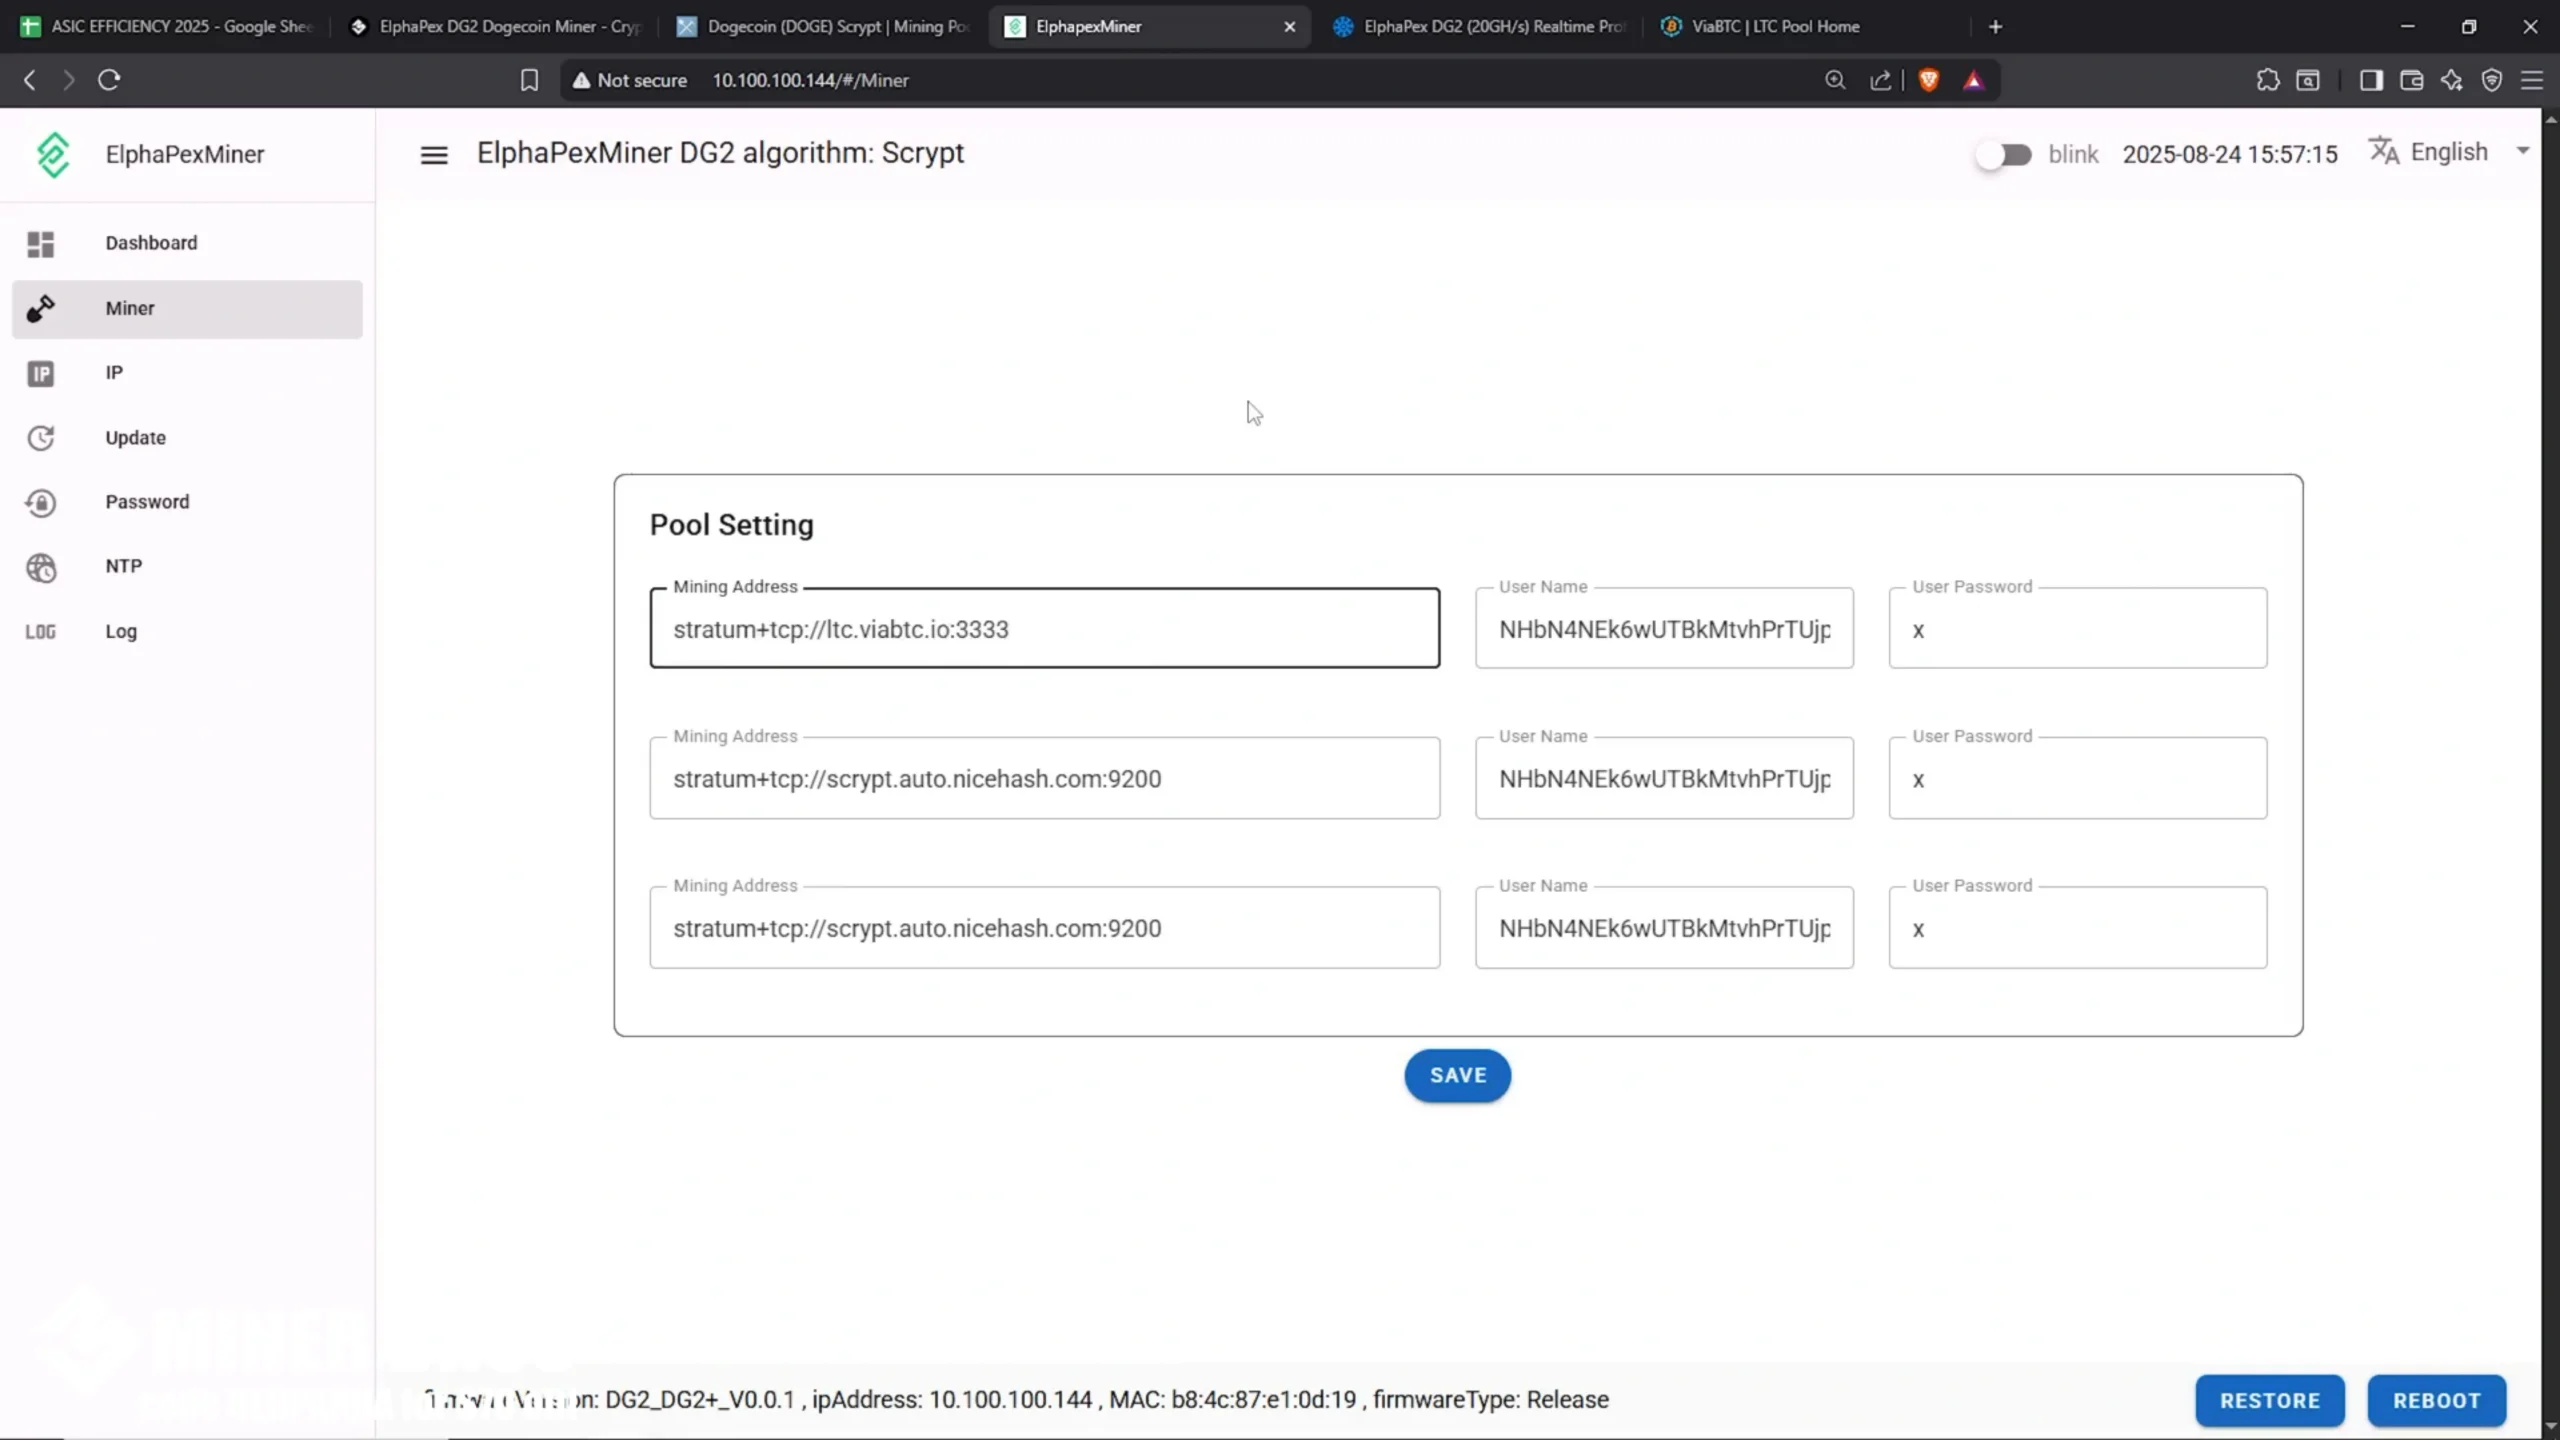This screenshot has height=1440, width=2560.
Task: Click the 2025-08-24 date time text
Action: coord(2230,155)
